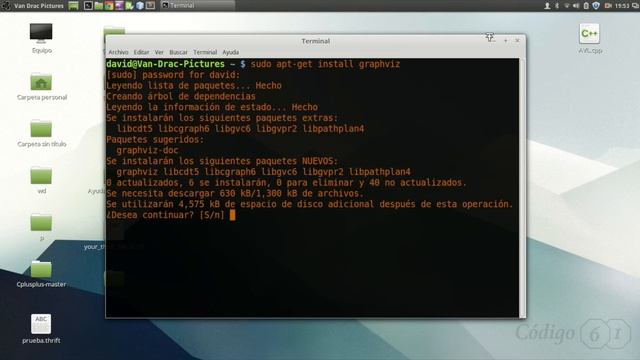Viewport: 640px width, 360px height.
Task: Open the Terminal menu in menu bar
Action: (205, 52)
